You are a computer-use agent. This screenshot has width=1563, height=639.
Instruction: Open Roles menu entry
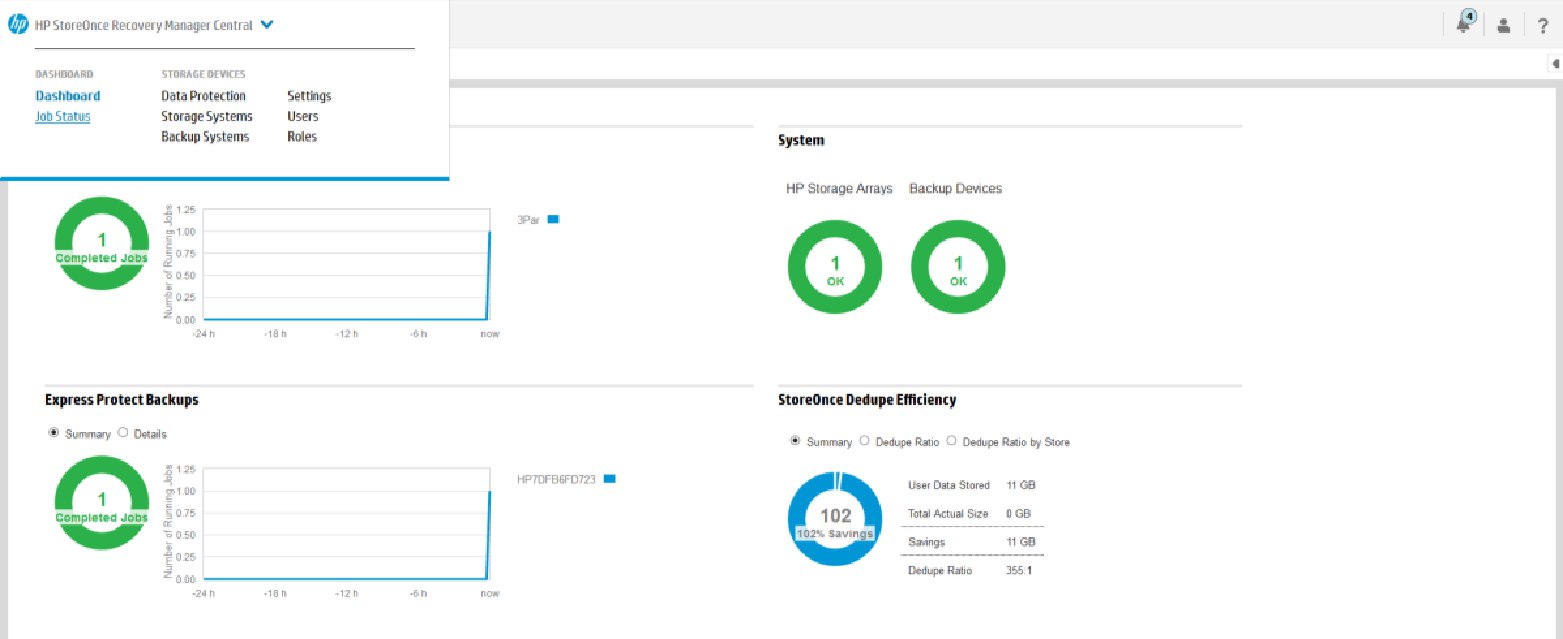[x=302, y=136]
